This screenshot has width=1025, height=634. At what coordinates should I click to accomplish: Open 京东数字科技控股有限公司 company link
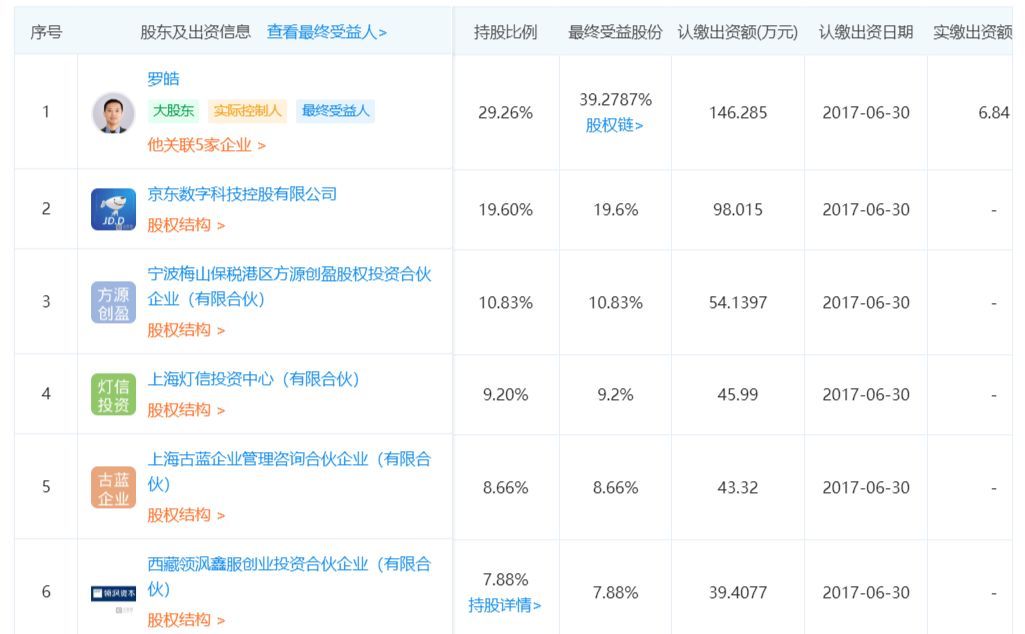tap(242, 193)
